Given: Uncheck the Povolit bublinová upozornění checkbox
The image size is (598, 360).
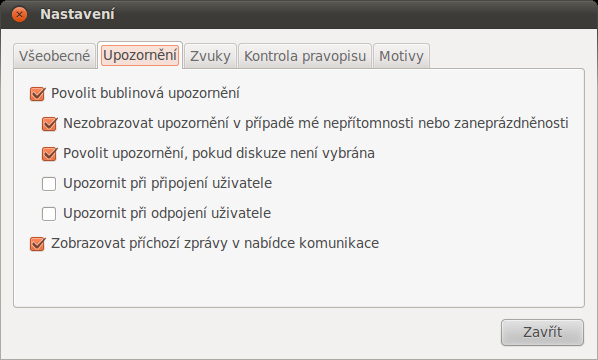Looking at the screenshot, I should (x=38, y=93).
